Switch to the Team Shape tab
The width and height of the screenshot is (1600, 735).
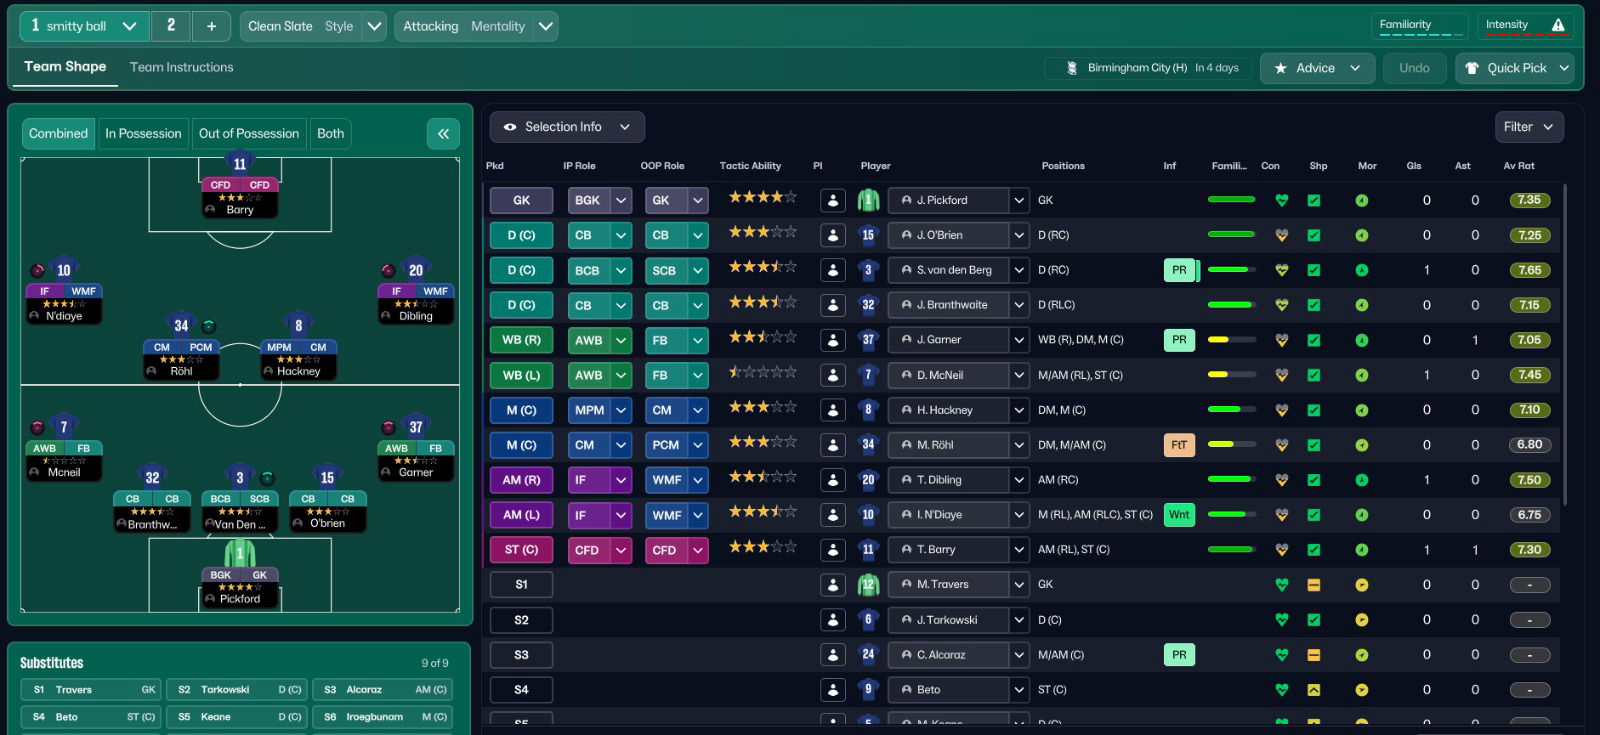[65, 66]
